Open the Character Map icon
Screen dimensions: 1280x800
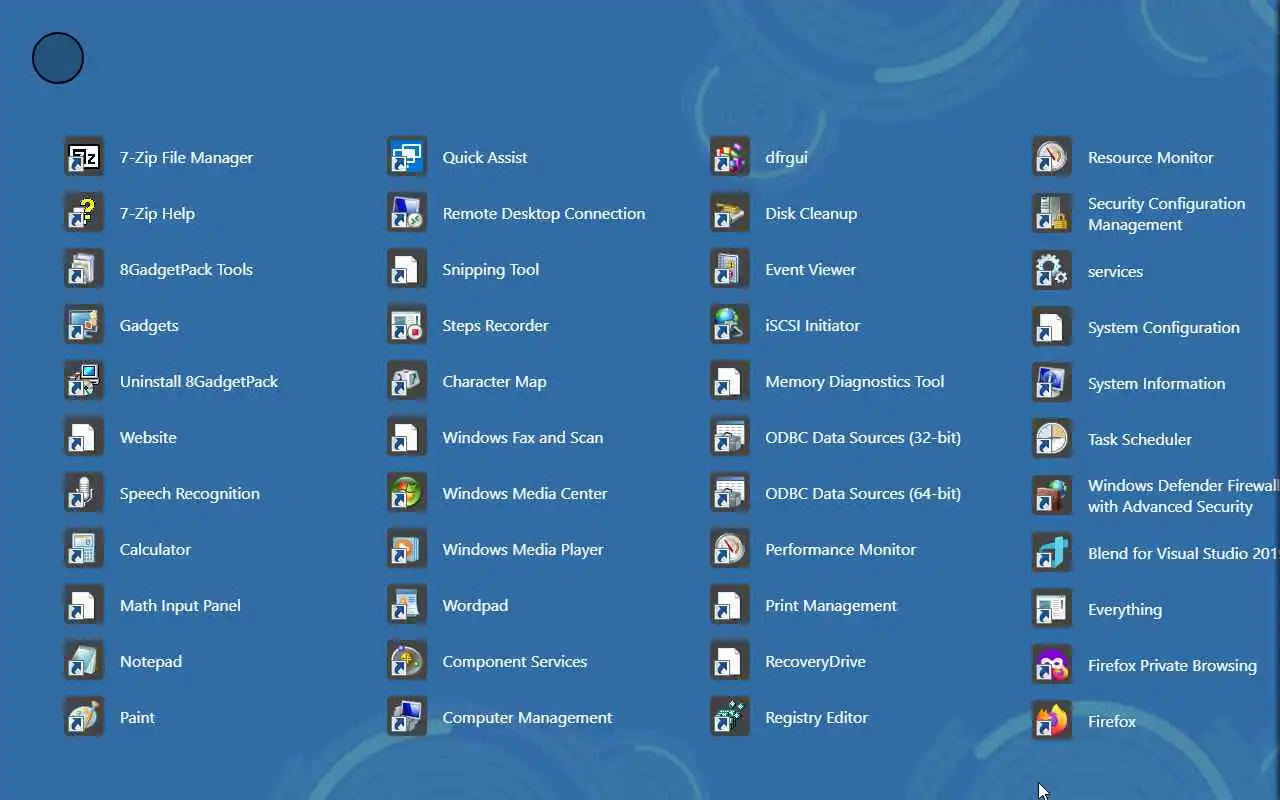(407, 381)
